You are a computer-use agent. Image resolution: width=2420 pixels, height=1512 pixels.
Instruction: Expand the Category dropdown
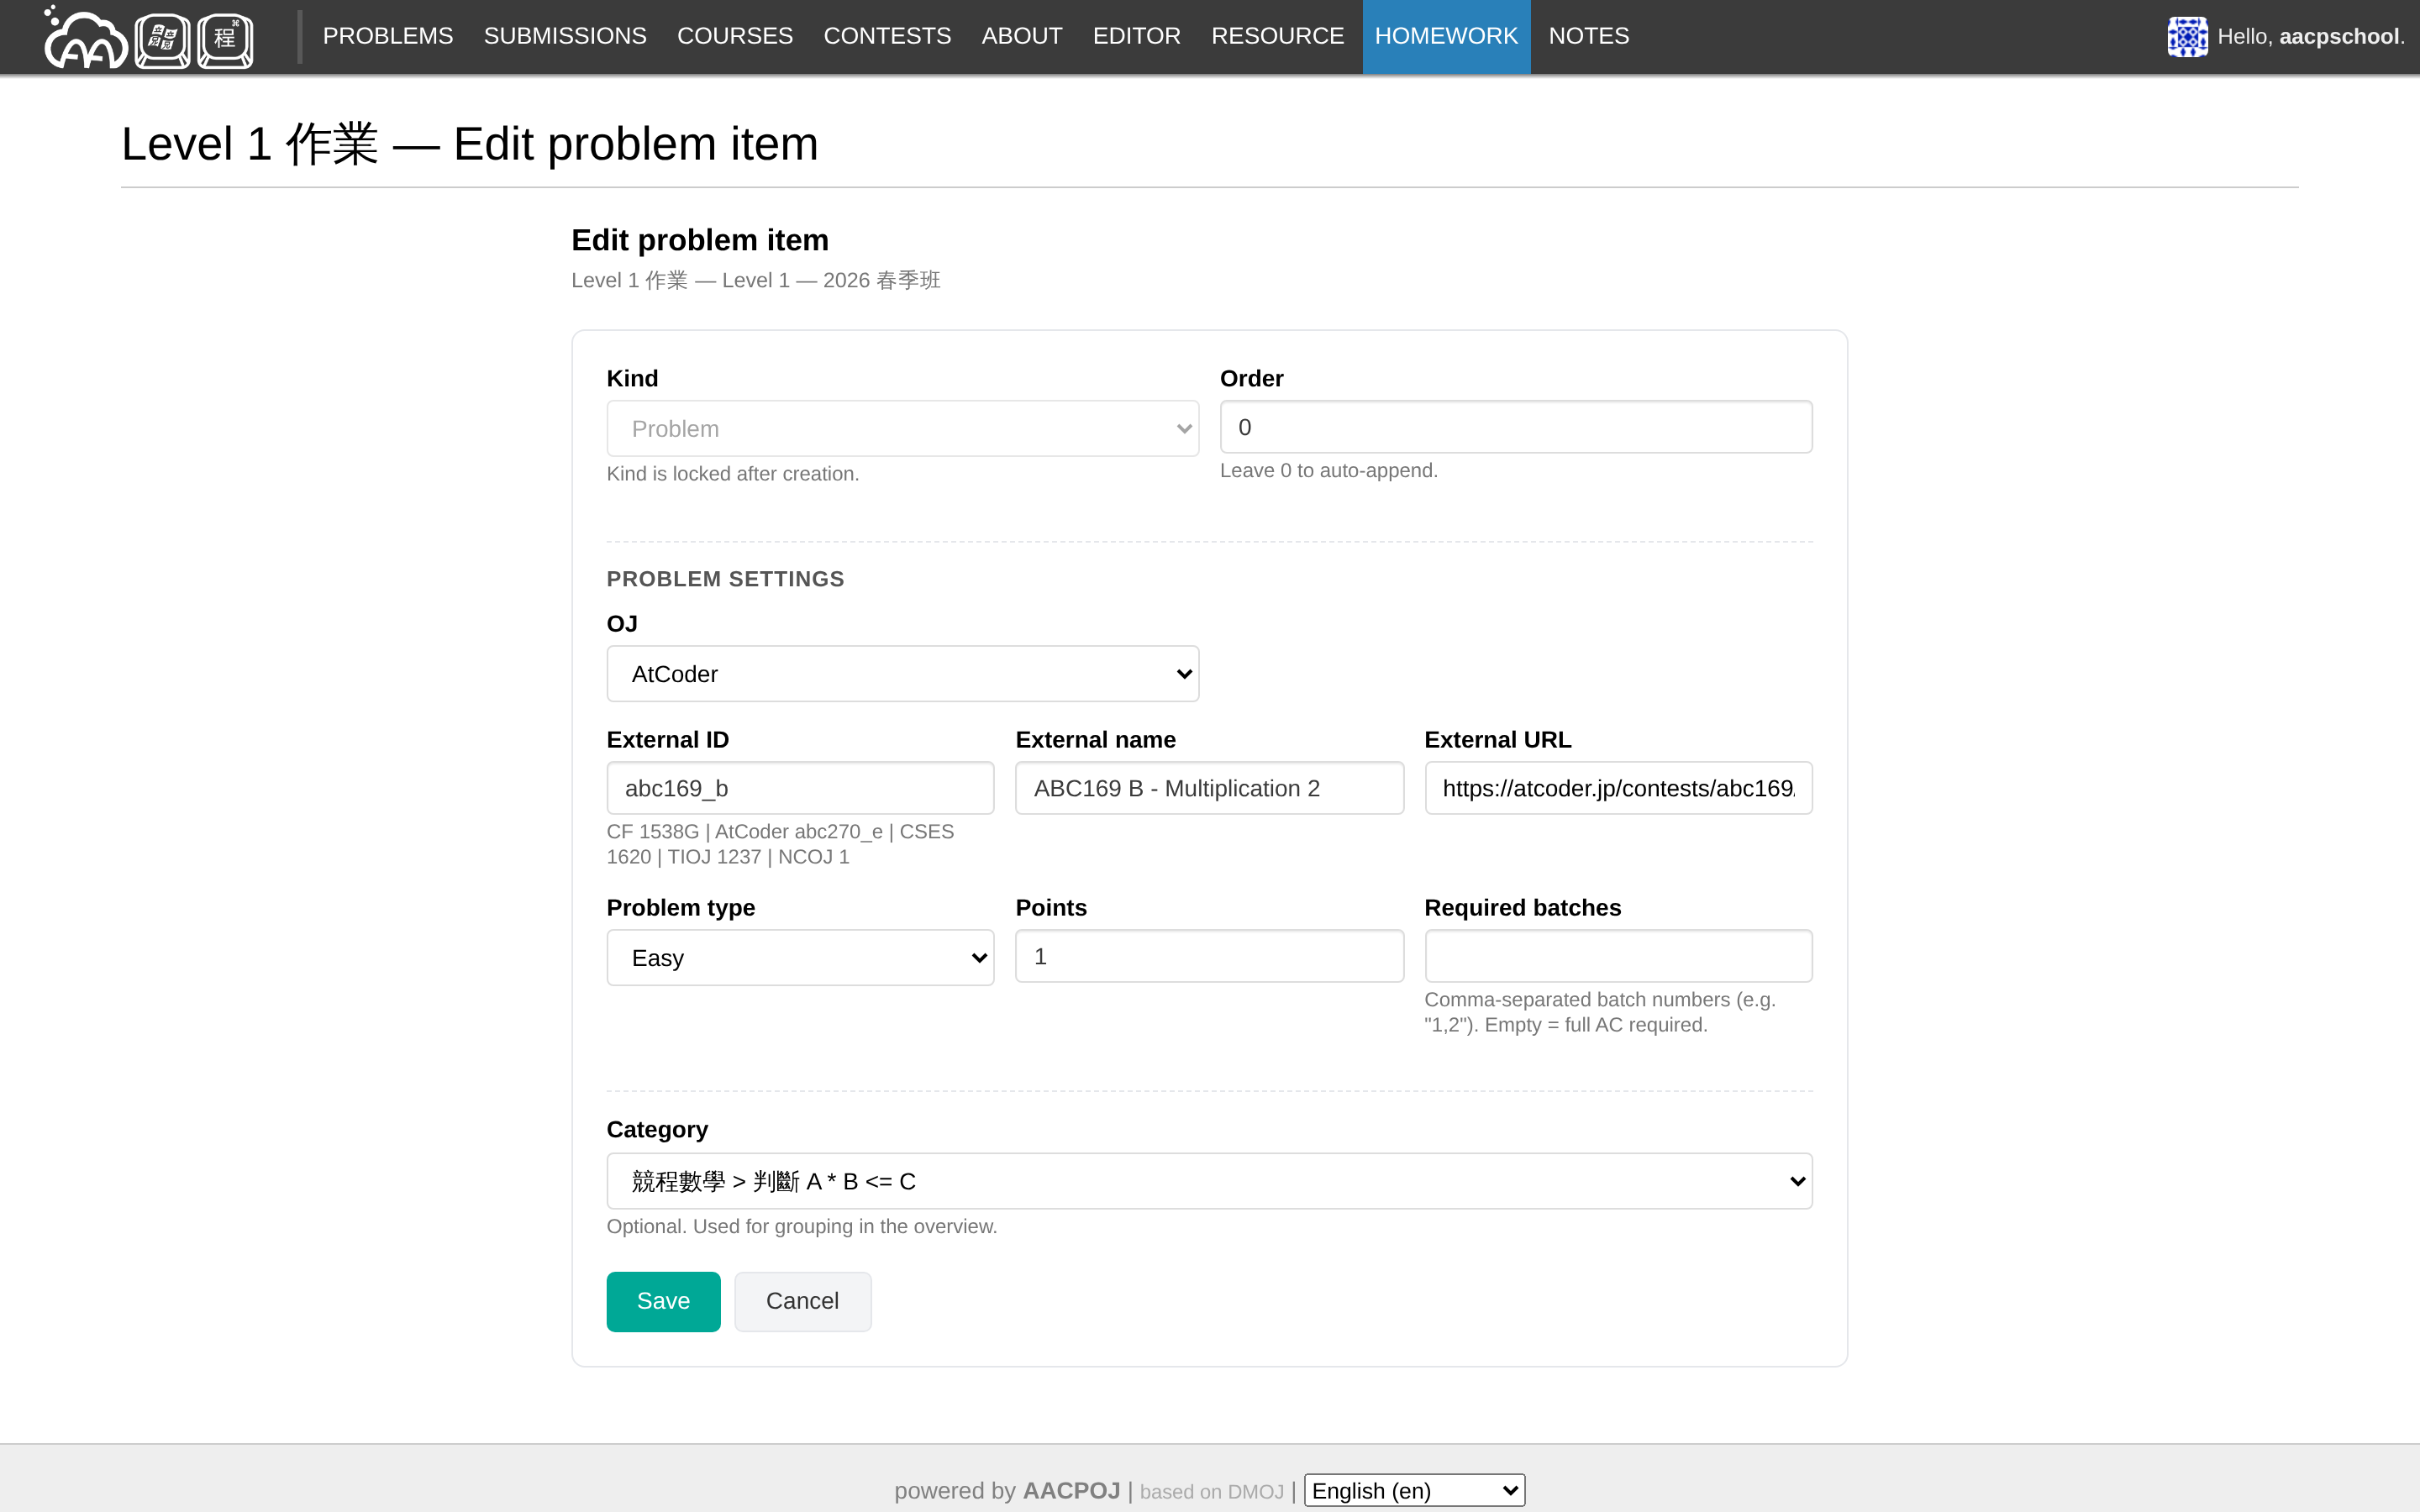tap(1209, 1181)
